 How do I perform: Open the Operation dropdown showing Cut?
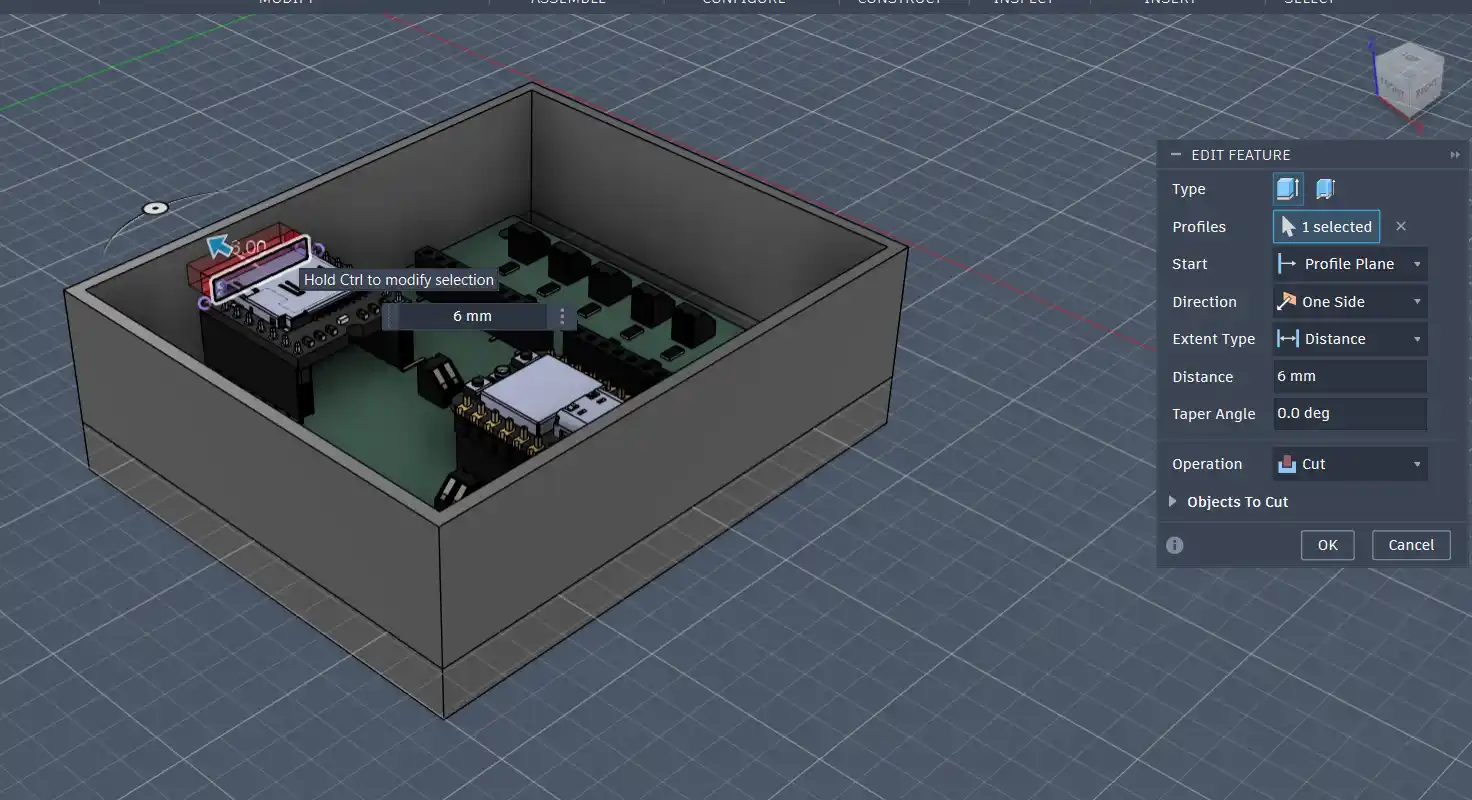[1350, 464]
